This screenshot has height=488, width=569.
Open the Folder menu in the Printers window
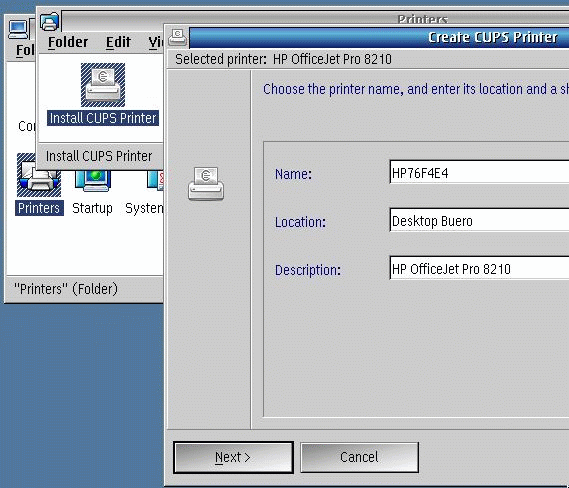[68, 42]
